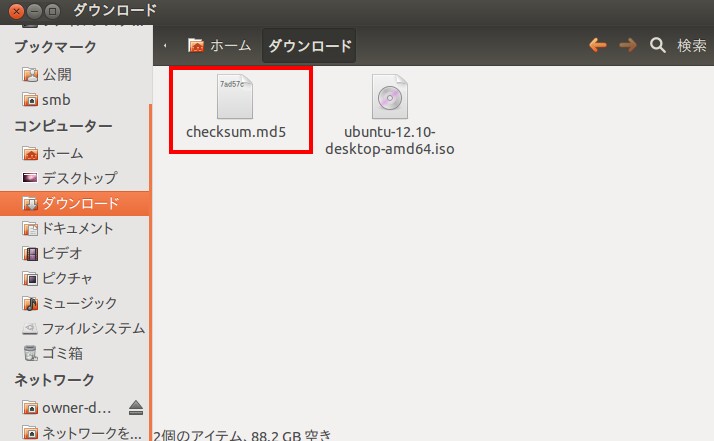
Task: Click the ドキュメント folder icon
Action: tap(30, 228)
